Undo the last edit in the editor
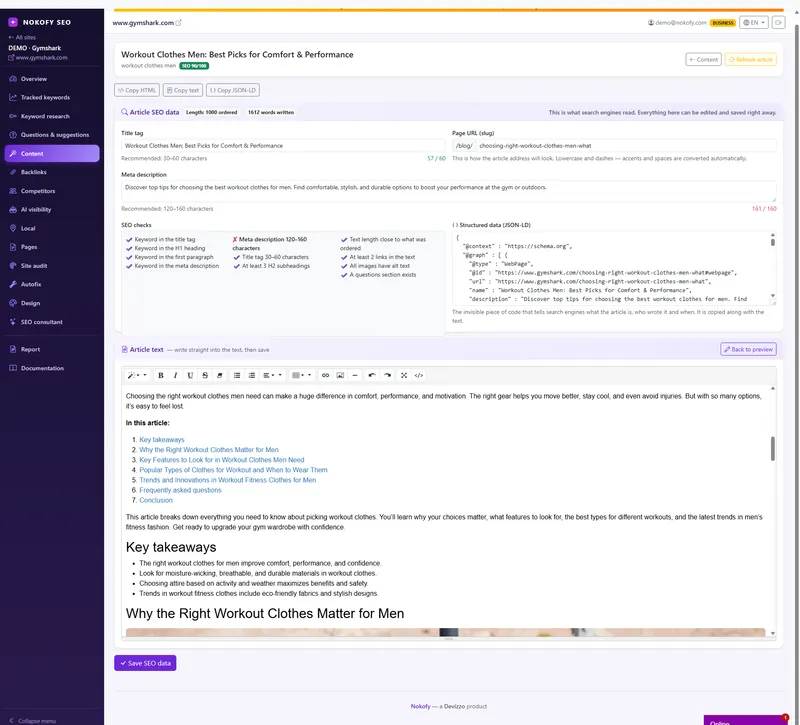This screenshot has width=800, height=725. [372, 376]
